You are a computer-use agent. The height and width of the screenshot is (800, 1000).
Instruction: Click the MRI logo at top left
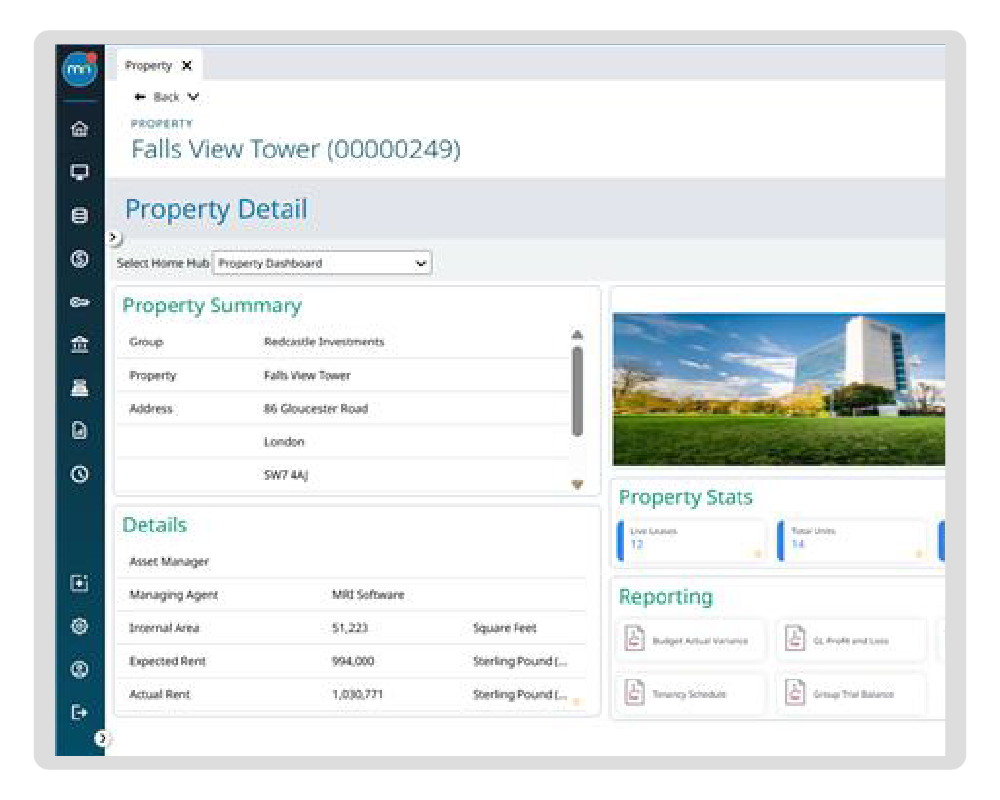point(79,70)
